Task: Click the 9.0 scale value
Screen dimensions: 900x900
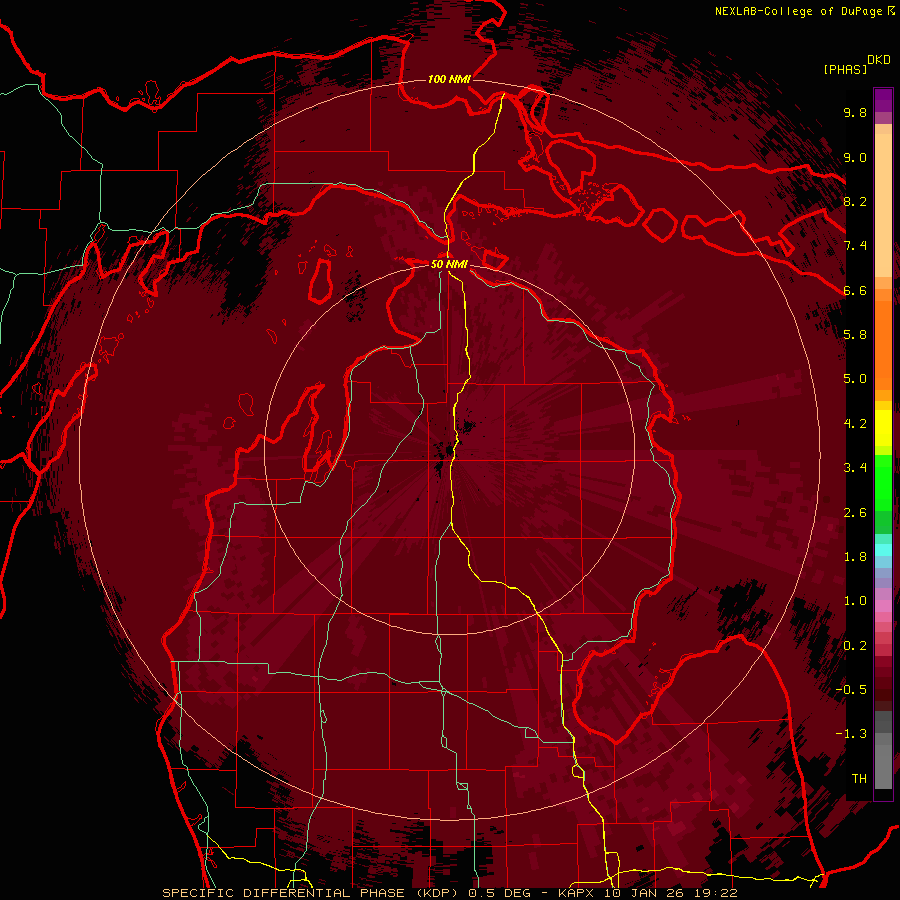Action: tap(855, 158)
